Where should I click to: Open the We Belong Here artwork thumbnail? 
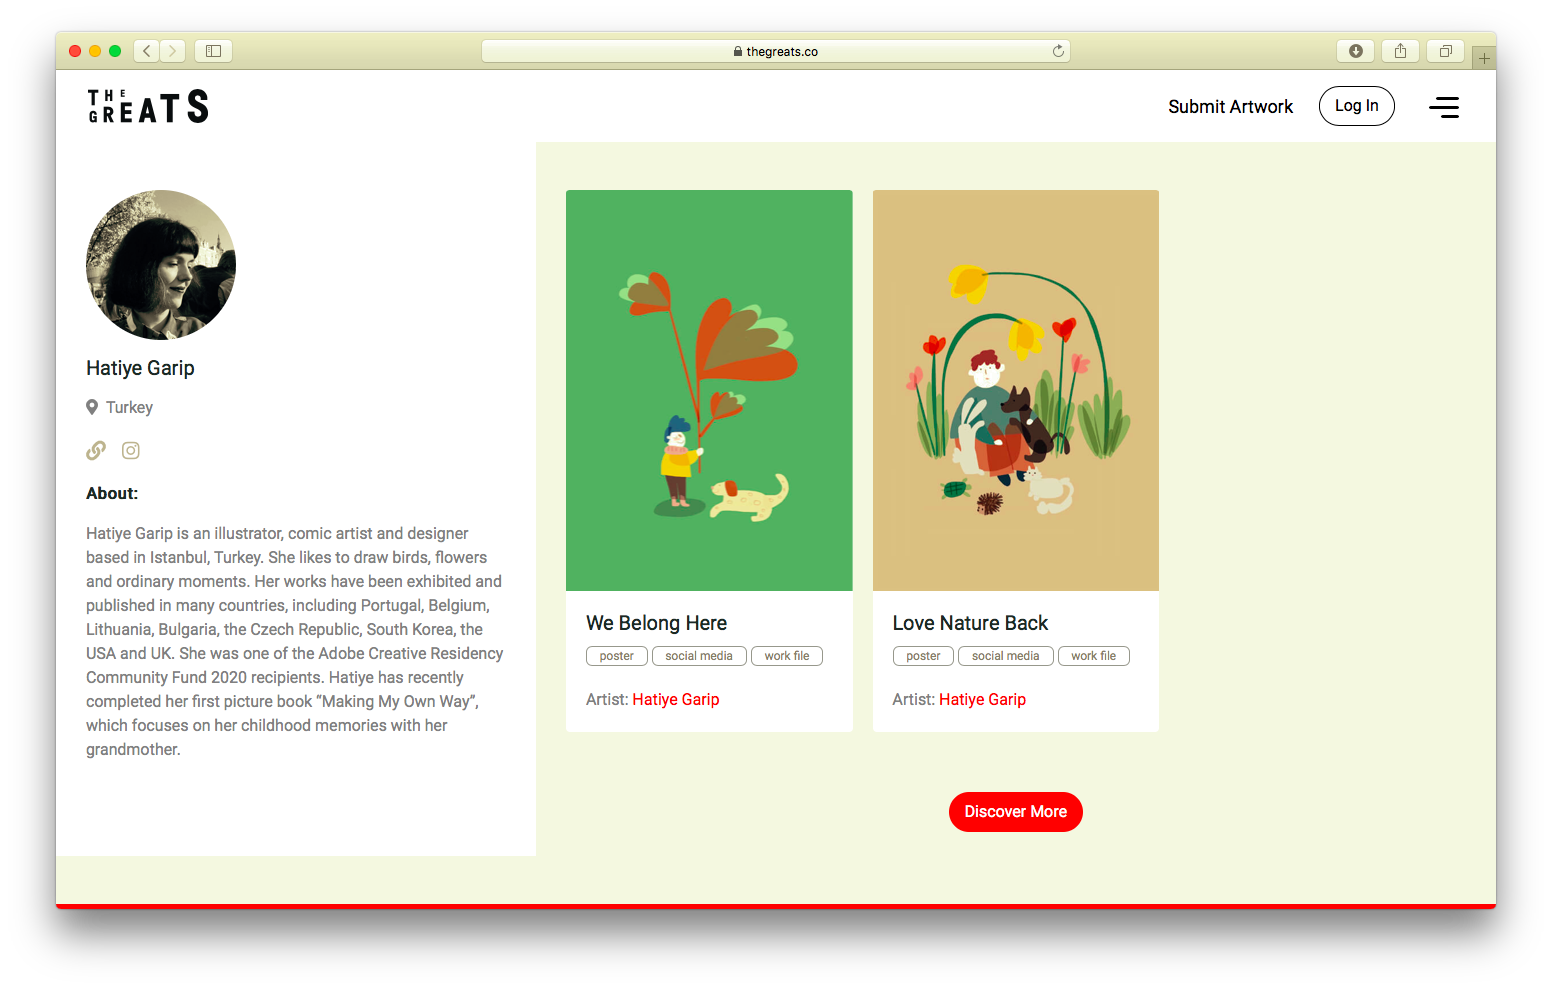709,391
